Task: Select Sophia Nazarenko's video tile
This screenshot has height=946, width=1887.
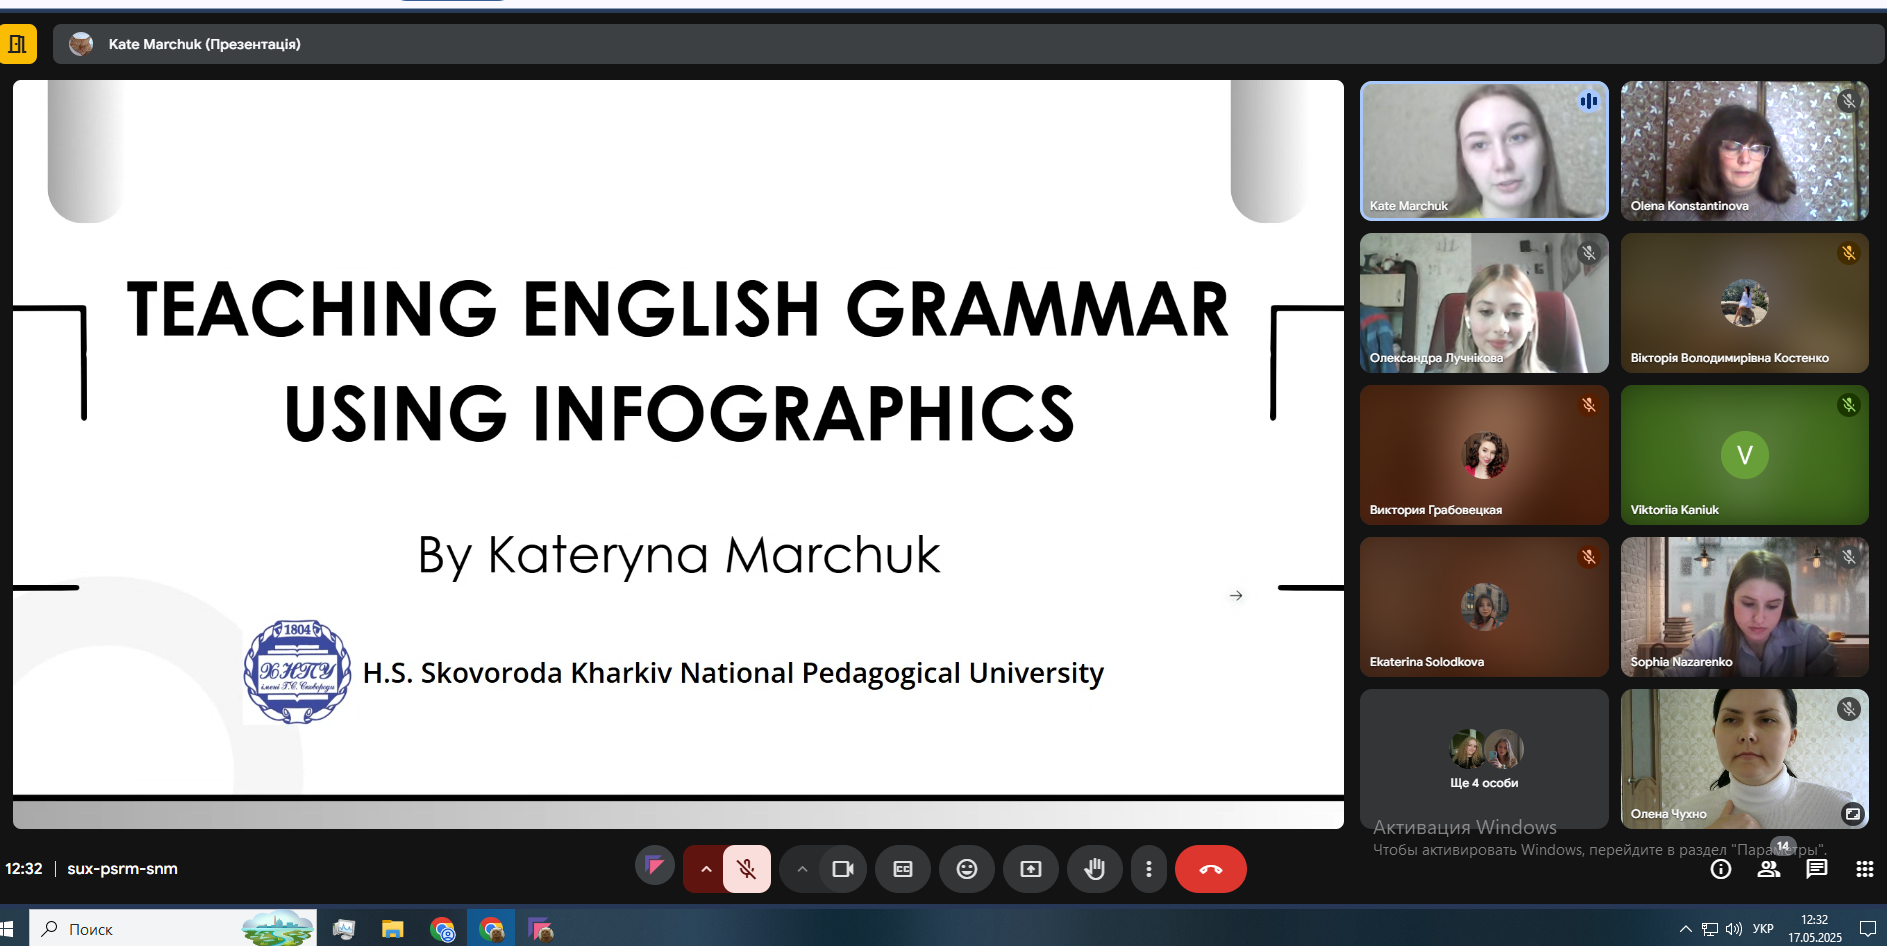Action: (x=1744, y=607)
